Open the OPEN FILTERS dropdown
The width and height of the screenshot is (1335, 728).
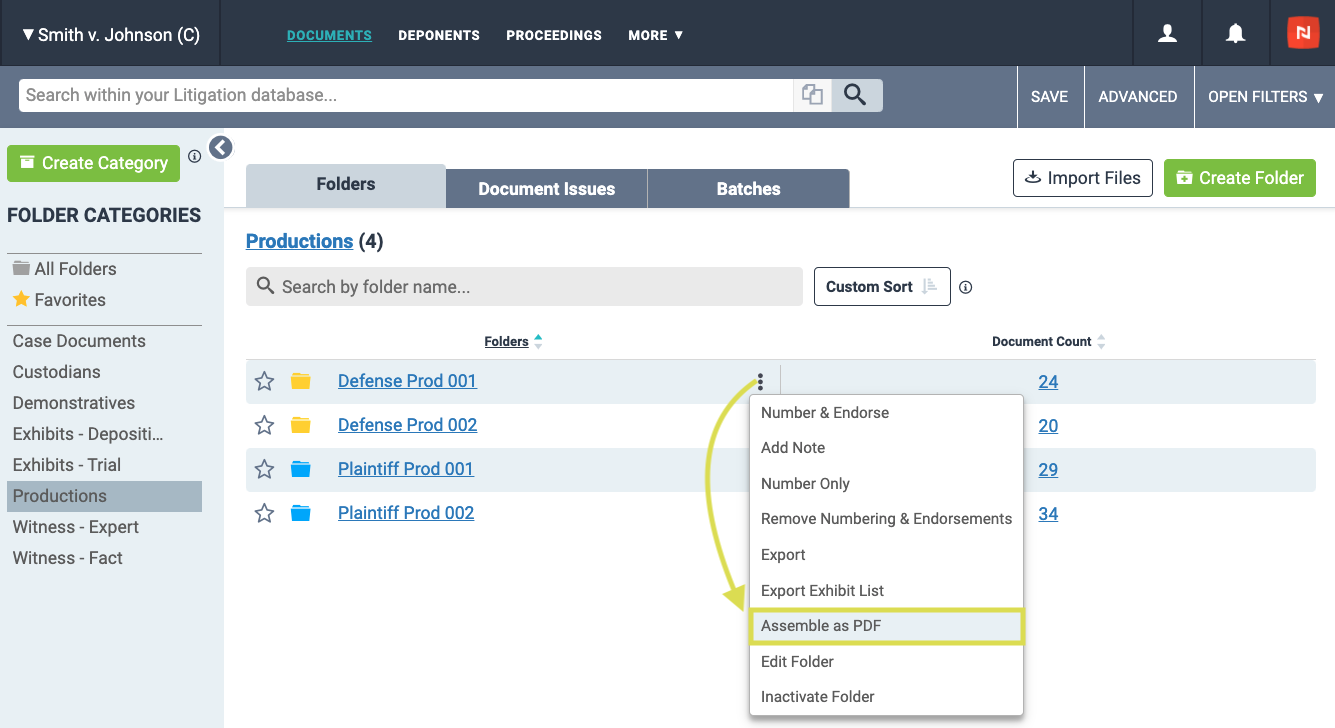click(1265, 97)
